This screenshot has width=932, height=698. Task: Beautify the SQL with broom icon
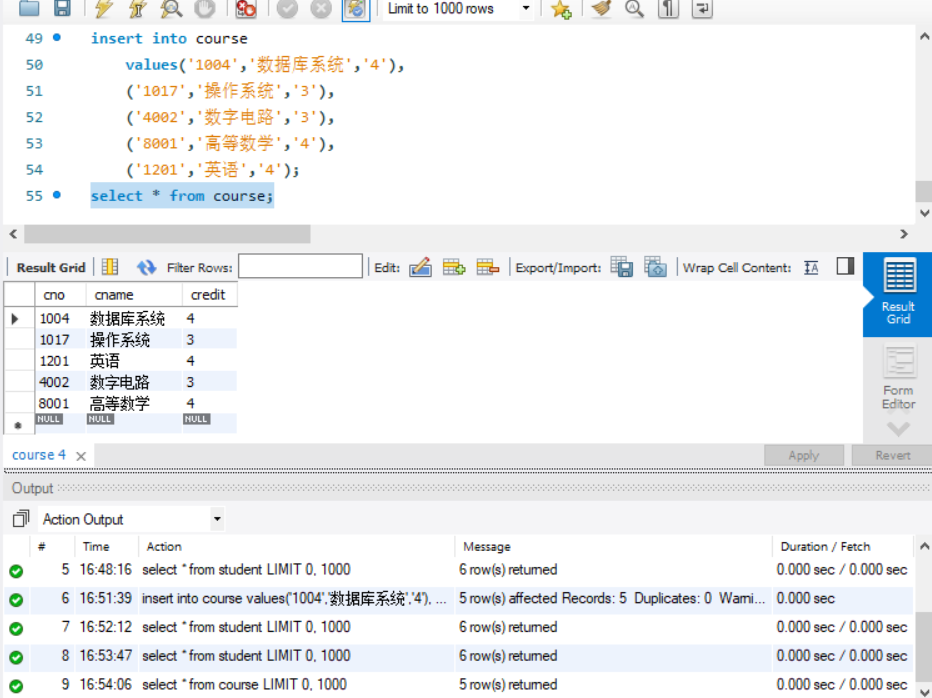point(602,8)
